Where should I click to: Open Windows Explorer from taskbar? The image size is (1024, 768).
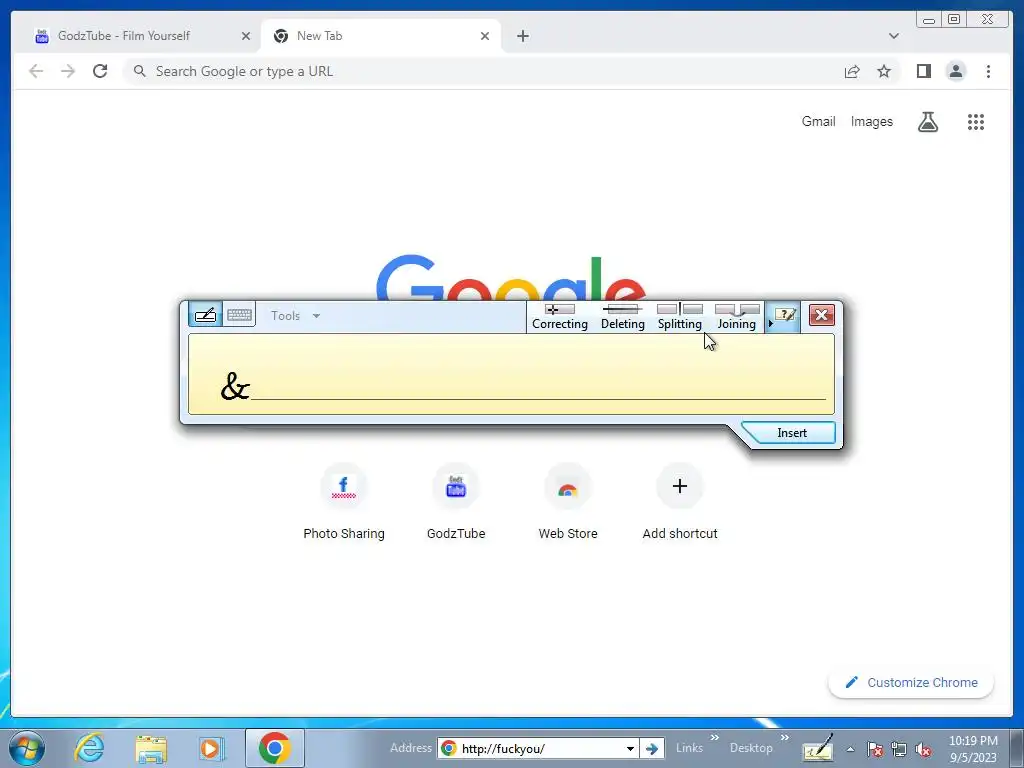tap(151, 748)
